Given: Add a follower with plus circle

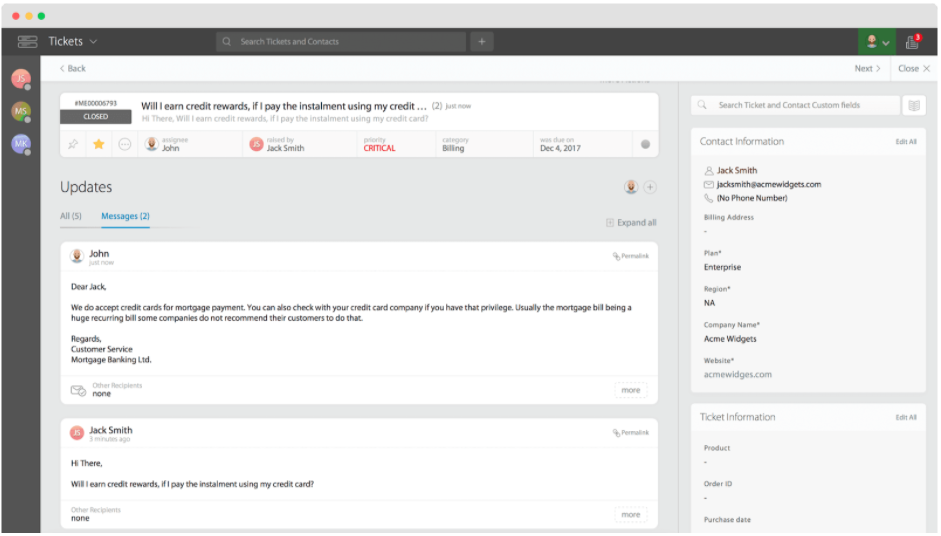Looking at the screenshot, I should pyautogui.click(x=650, y=187).
